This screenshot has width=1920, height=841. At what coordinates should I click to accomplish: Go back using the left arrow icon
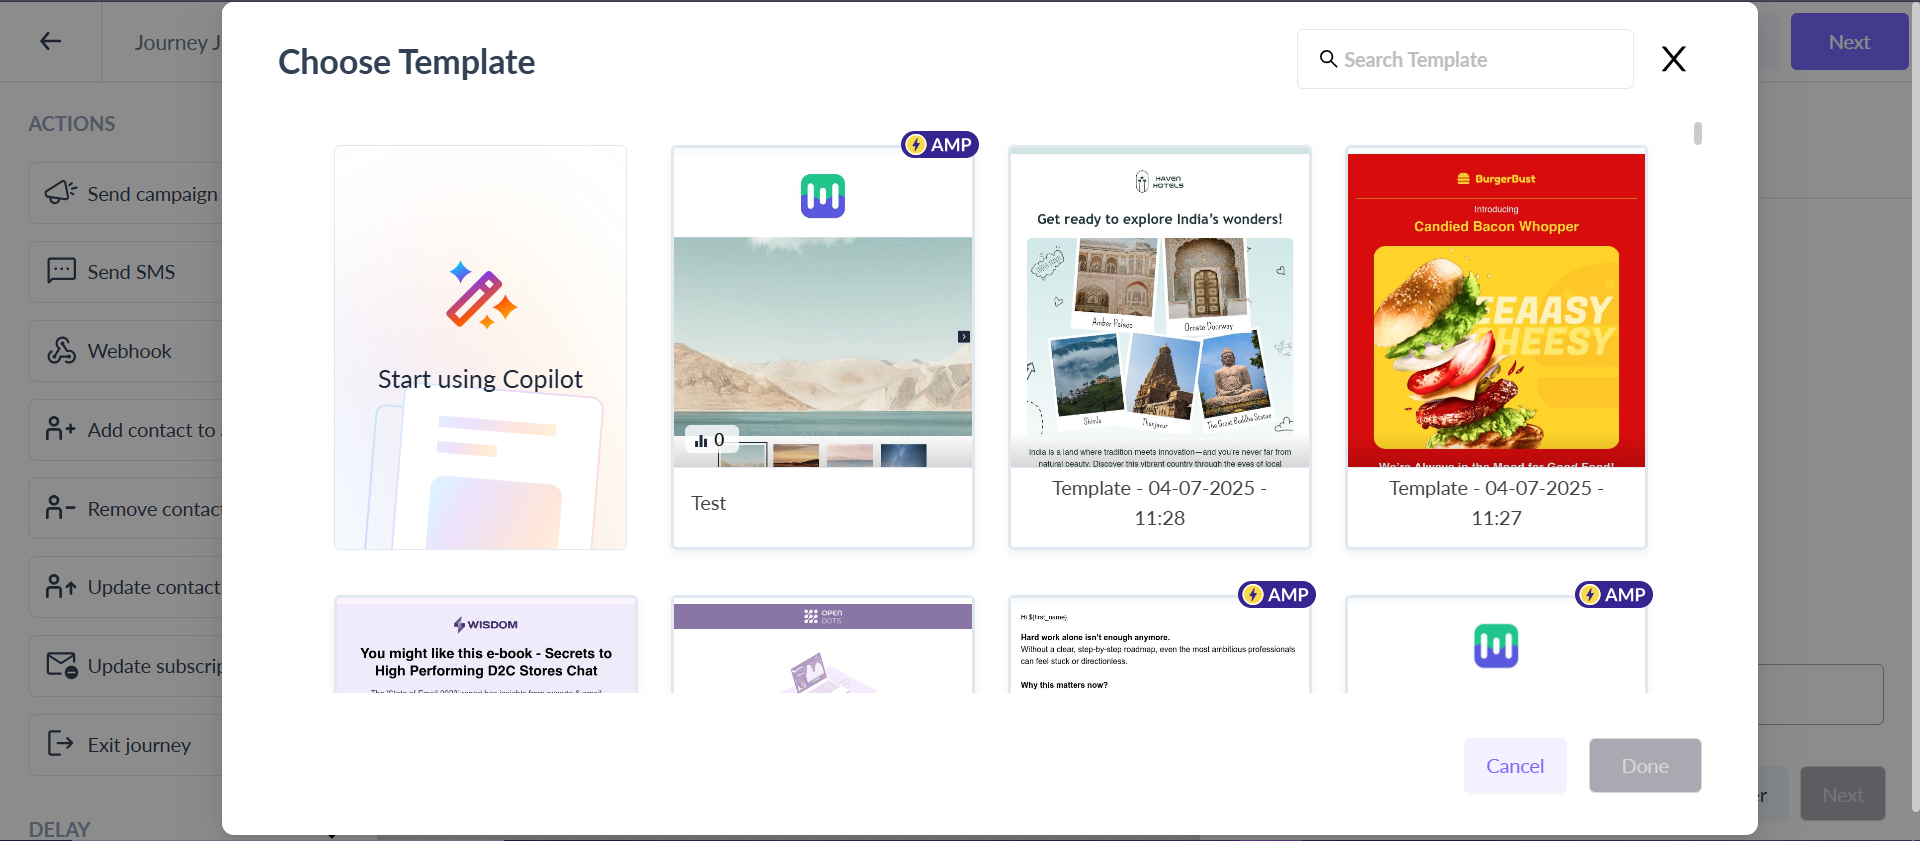click(51, 41)
